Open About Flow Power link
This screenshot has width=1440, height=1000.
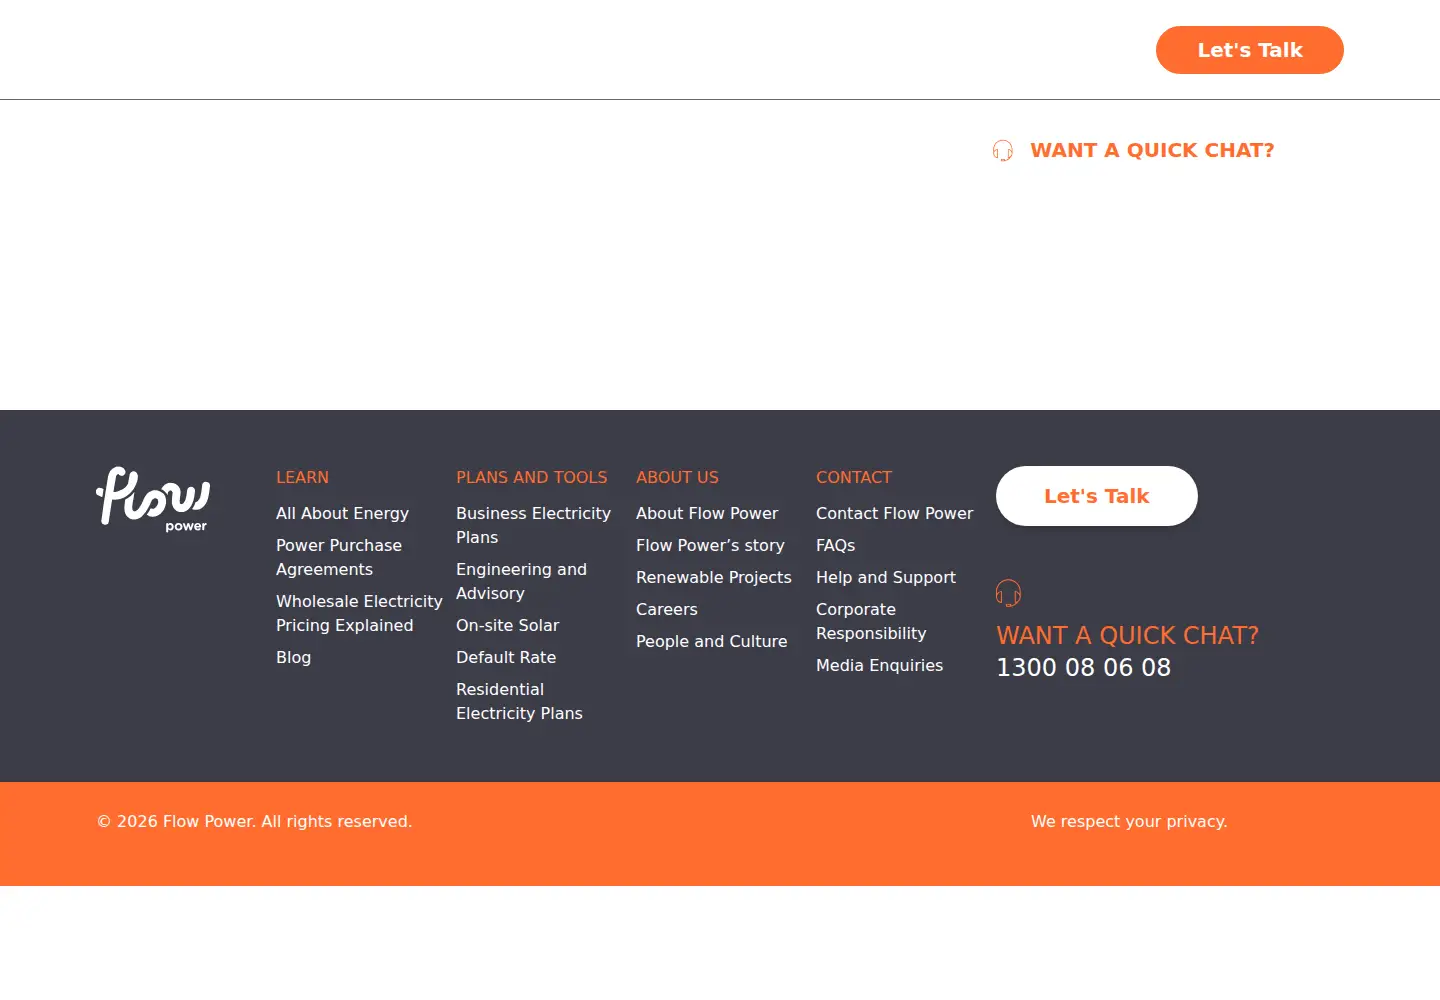pyautogui.click(x=707, y=513)
